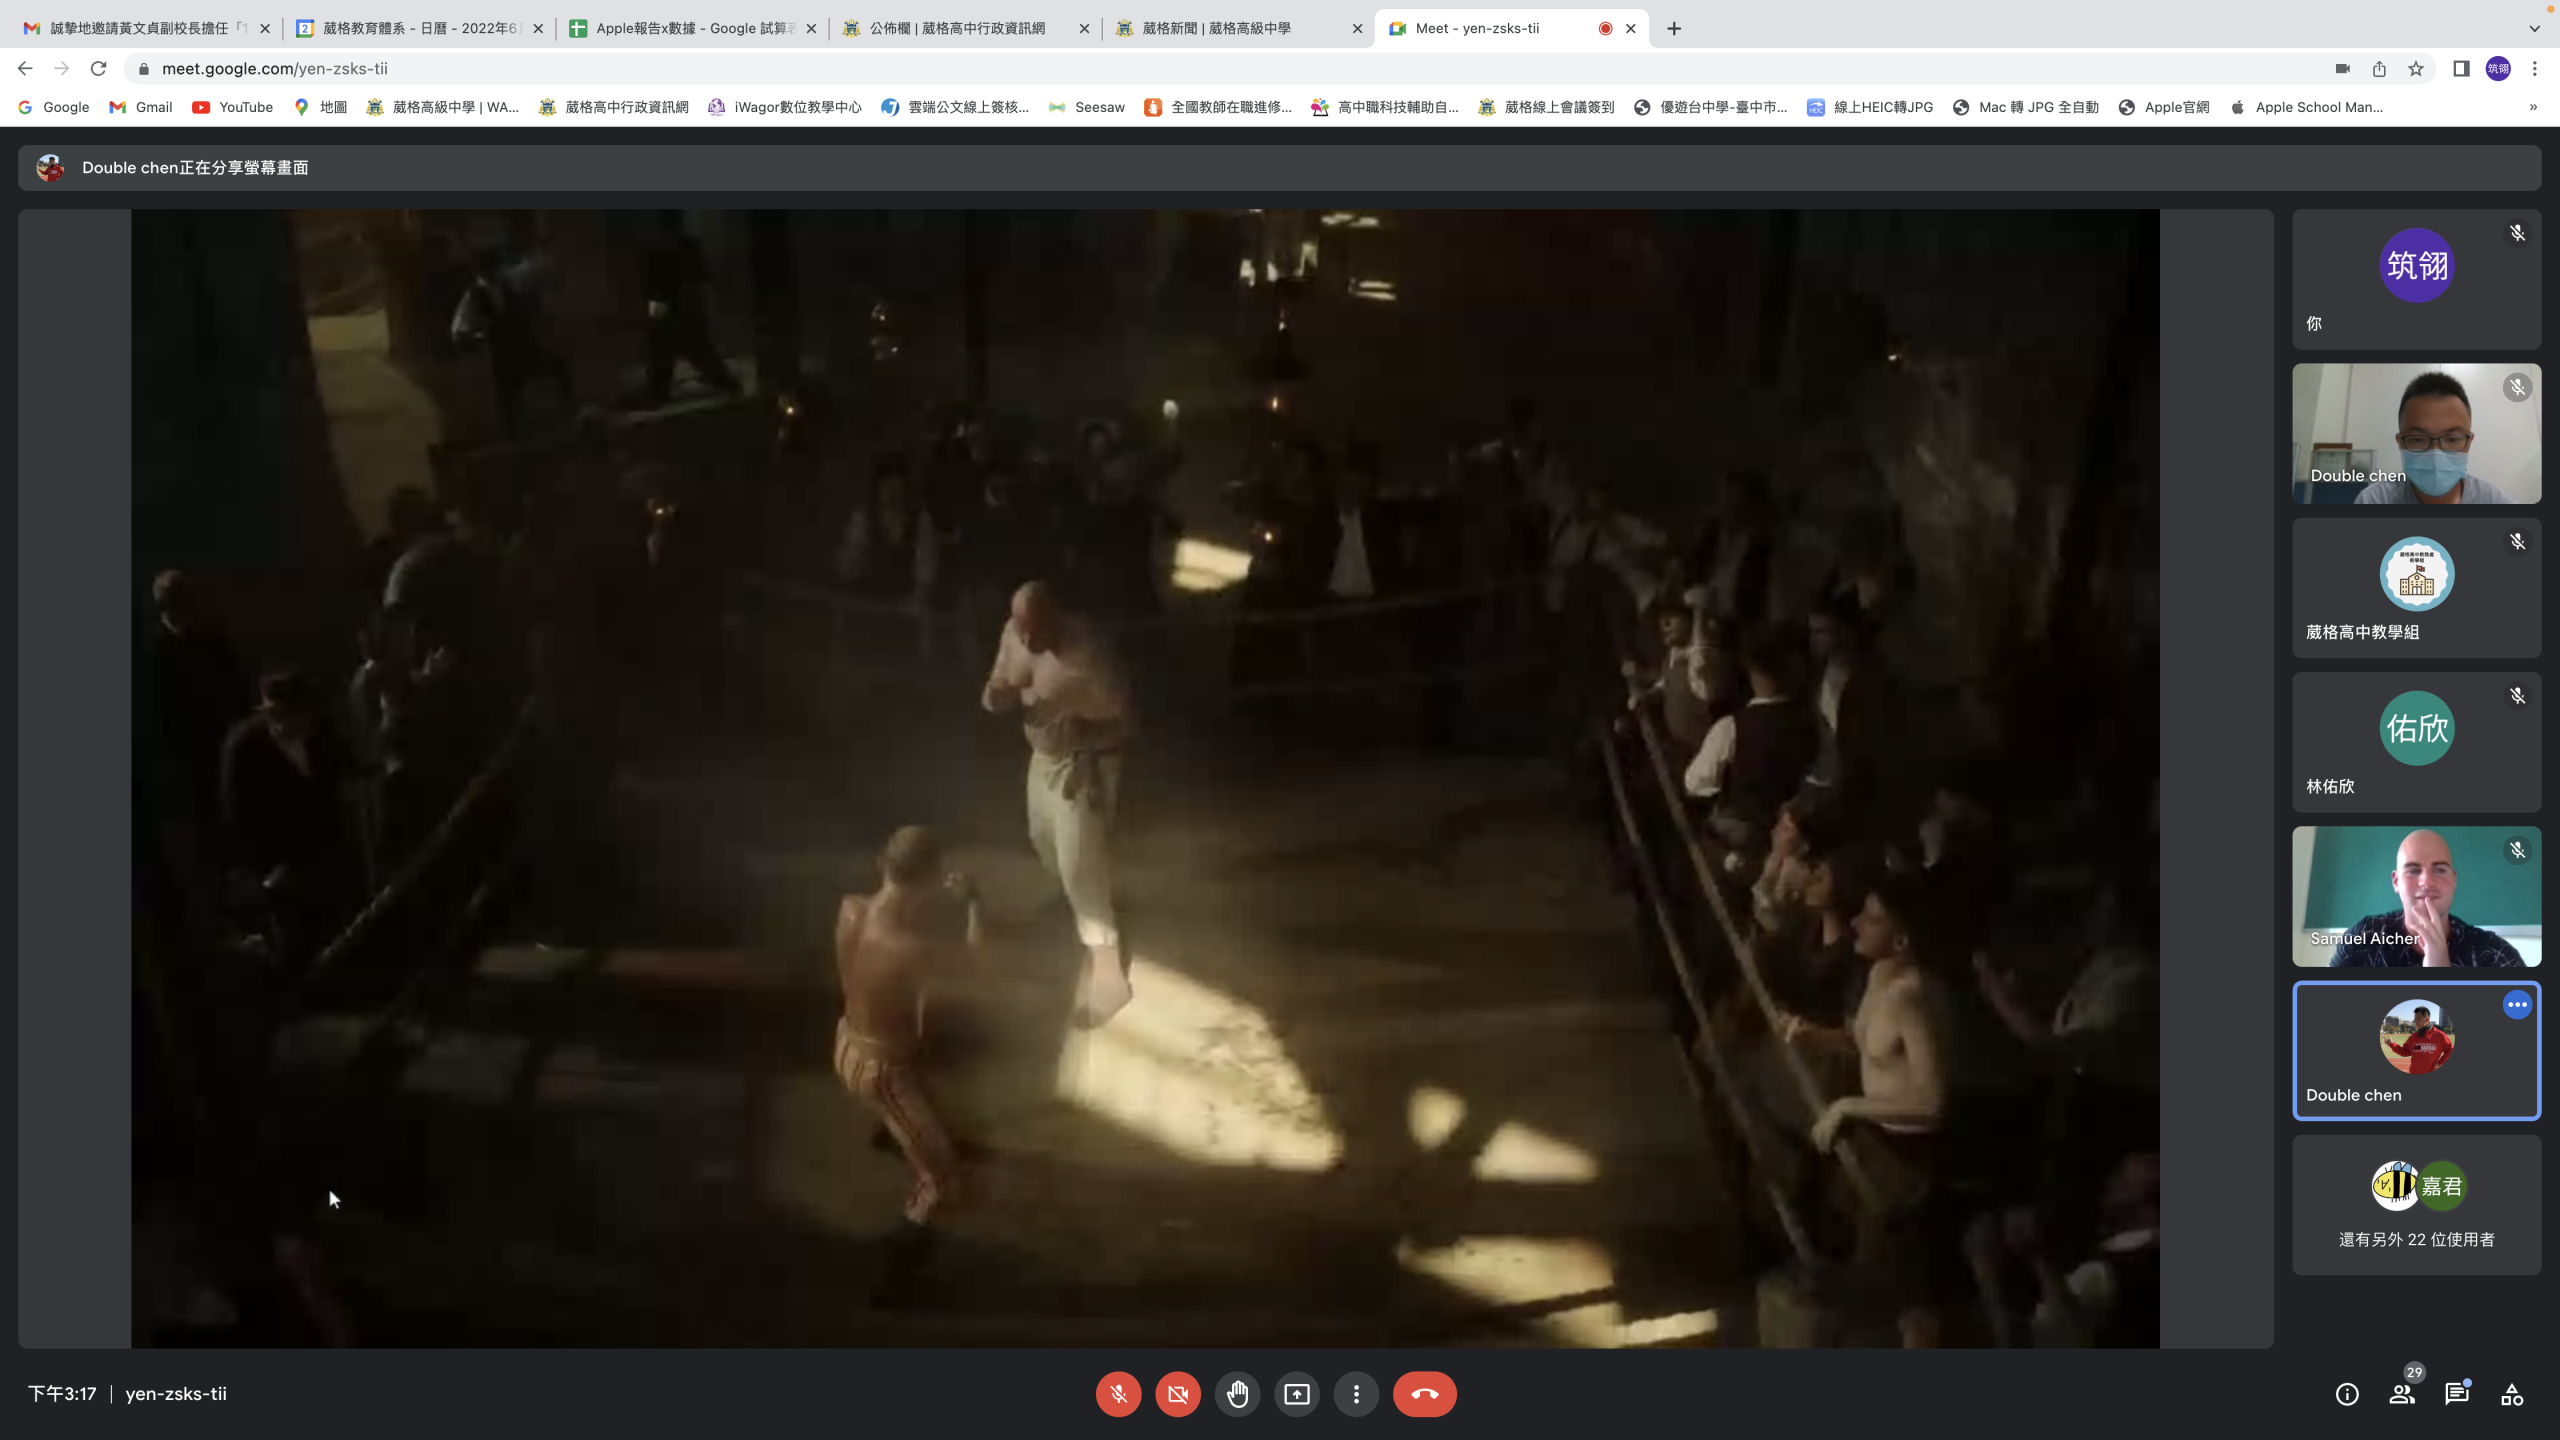Unmute the microphone
The image size is (2560, 1440).
[x=1118, y=1394]
